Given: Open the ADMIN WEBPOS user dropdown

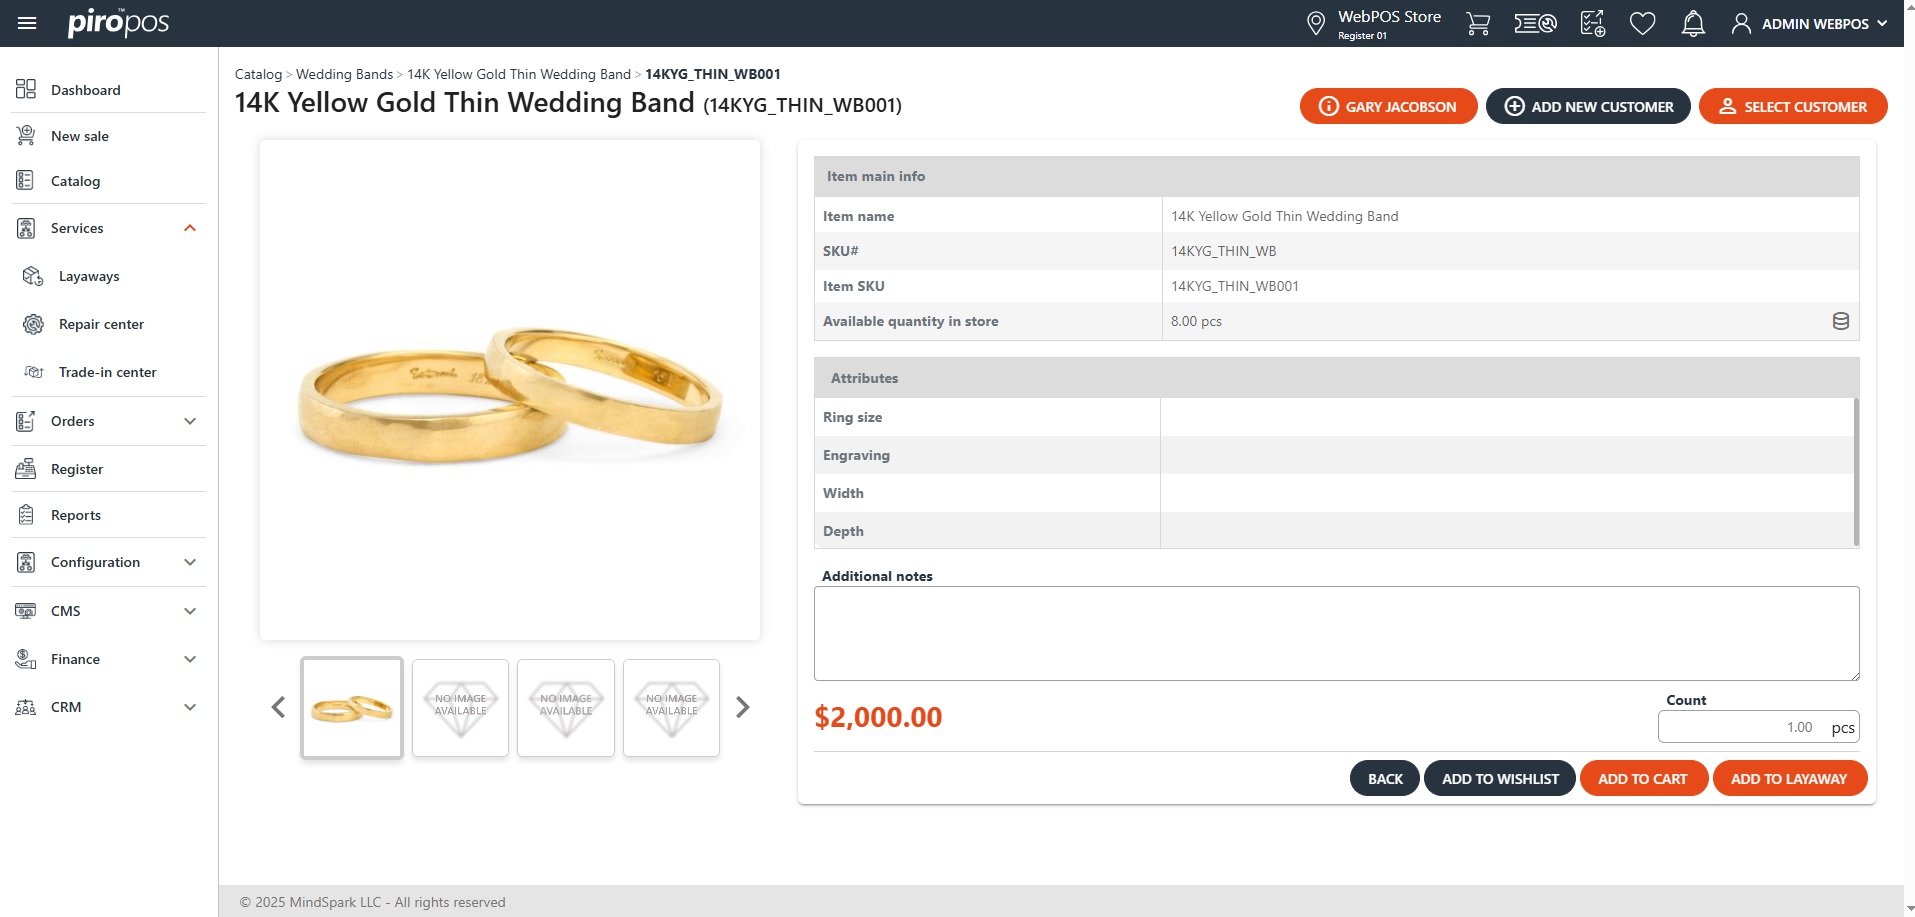Looking at the screenshot, I should [x=1812, y=23].
